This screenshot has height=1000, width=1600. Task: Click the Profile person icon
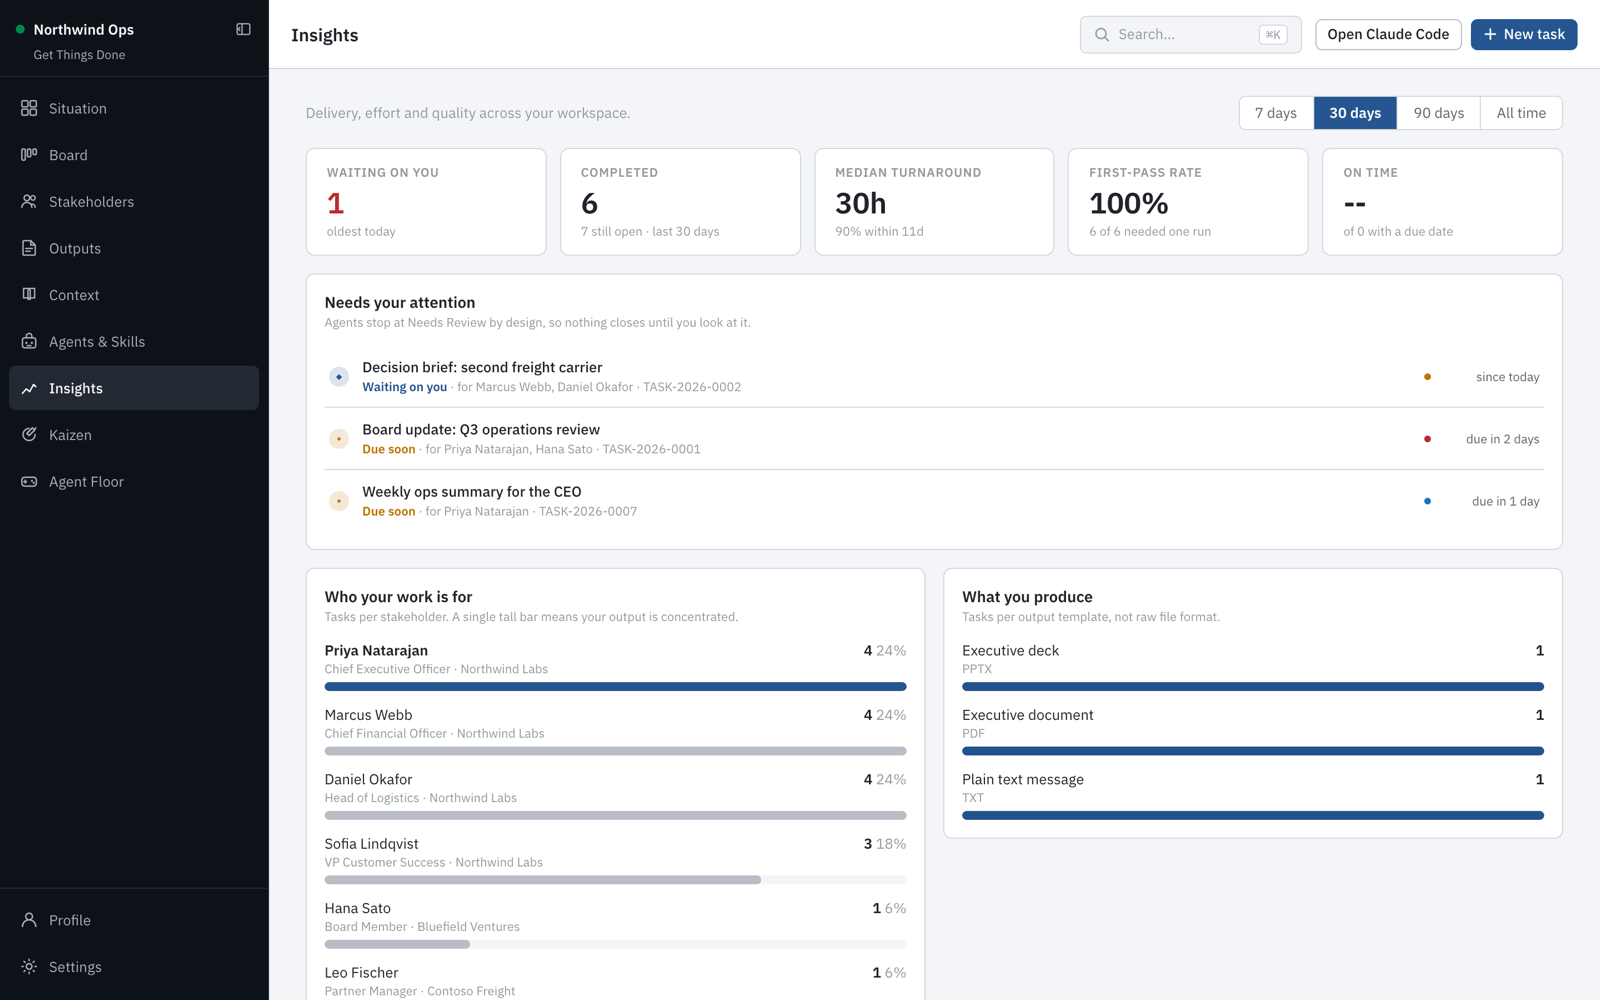(x=29, y=920)
